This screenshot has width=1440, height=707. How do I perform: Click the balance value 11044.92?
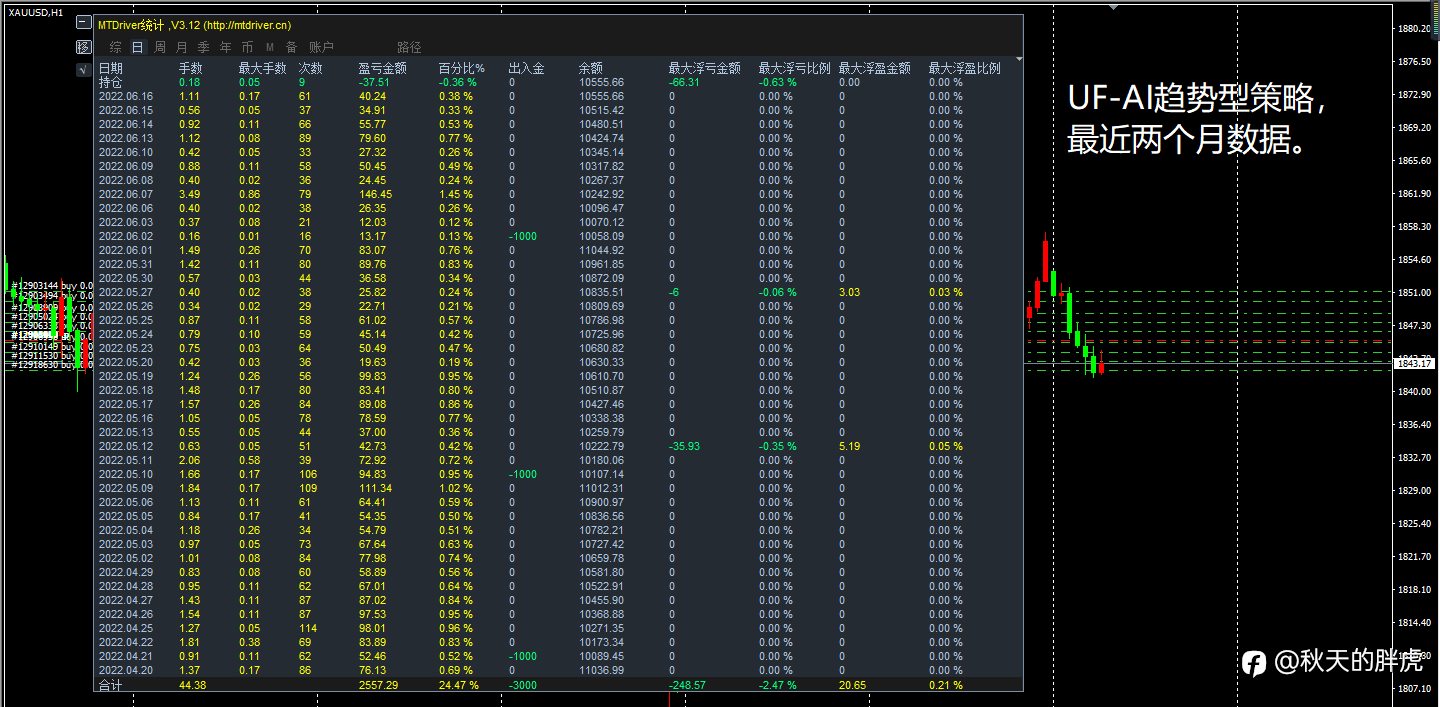tap(601, 250)
